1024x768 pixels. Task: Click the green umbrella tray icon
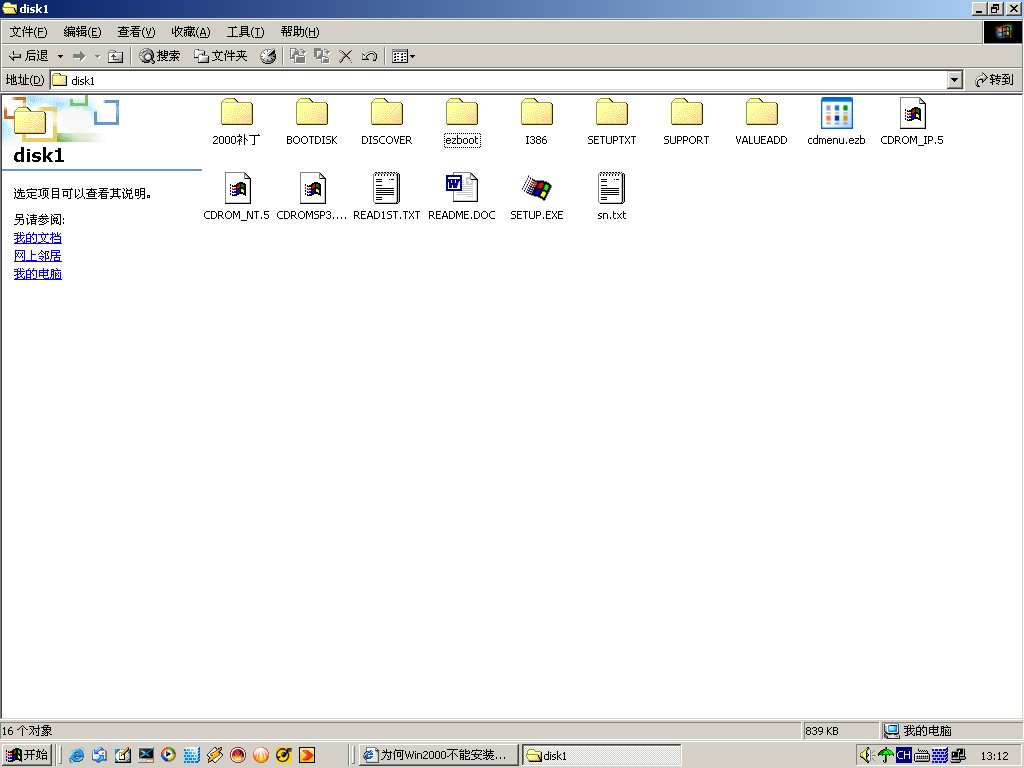tap(886, 756)
